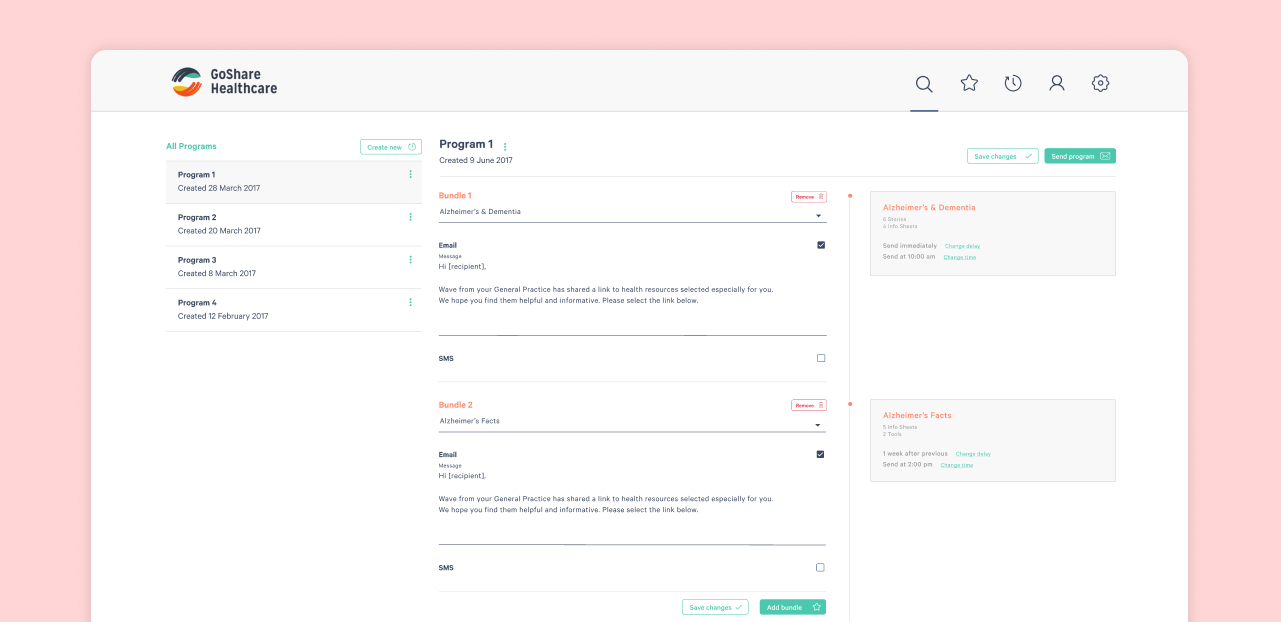Remove Bundle 2
The image size is (1281, 622).
[809, 405]
